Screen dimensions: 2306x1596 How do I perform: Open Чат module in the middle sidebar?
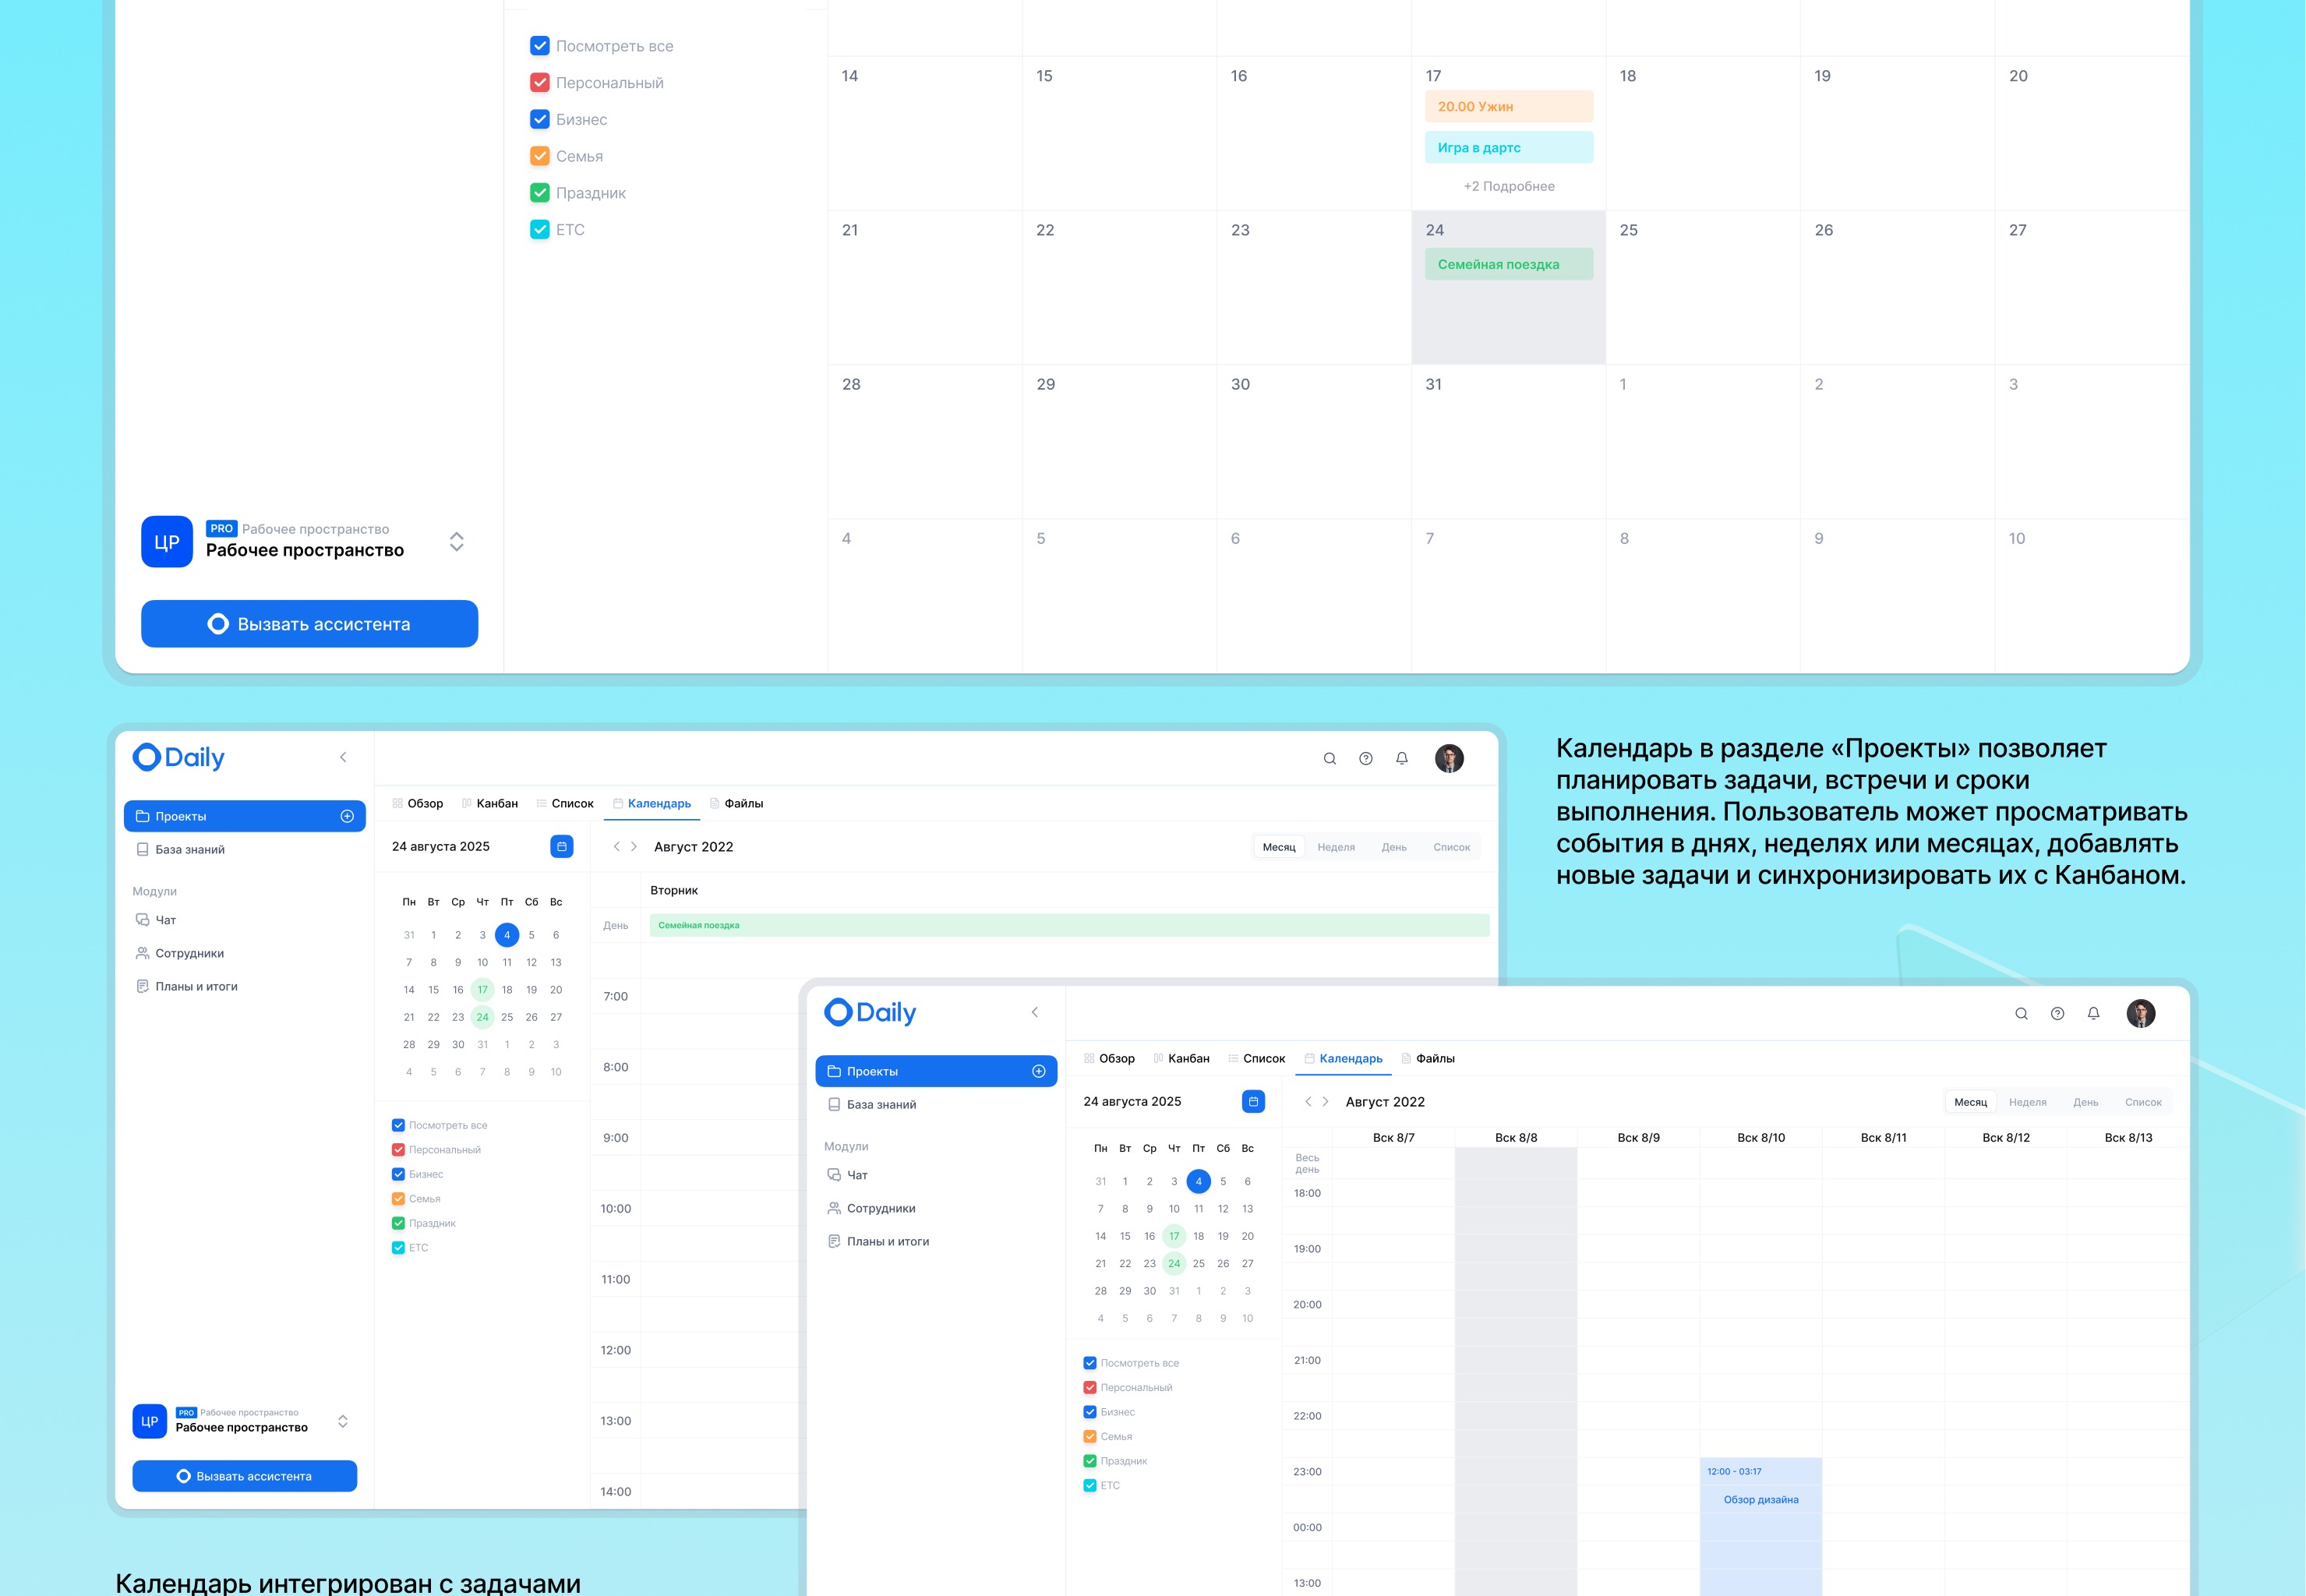pyautogui.click(x=165, y=920)
